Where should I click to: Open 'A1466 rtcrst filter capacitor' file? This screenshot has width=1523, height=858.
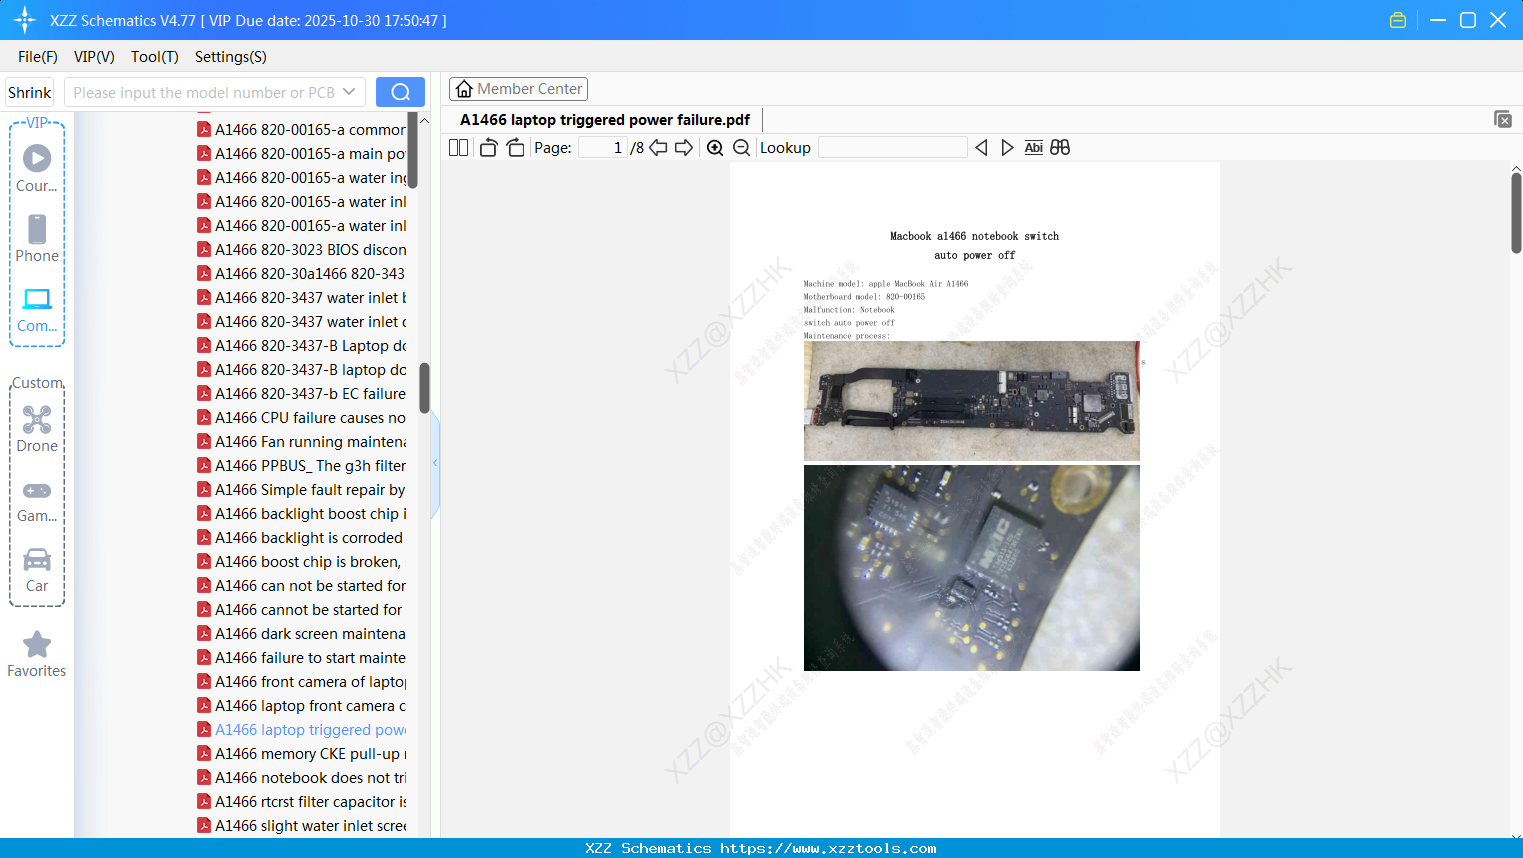[301, 802]
